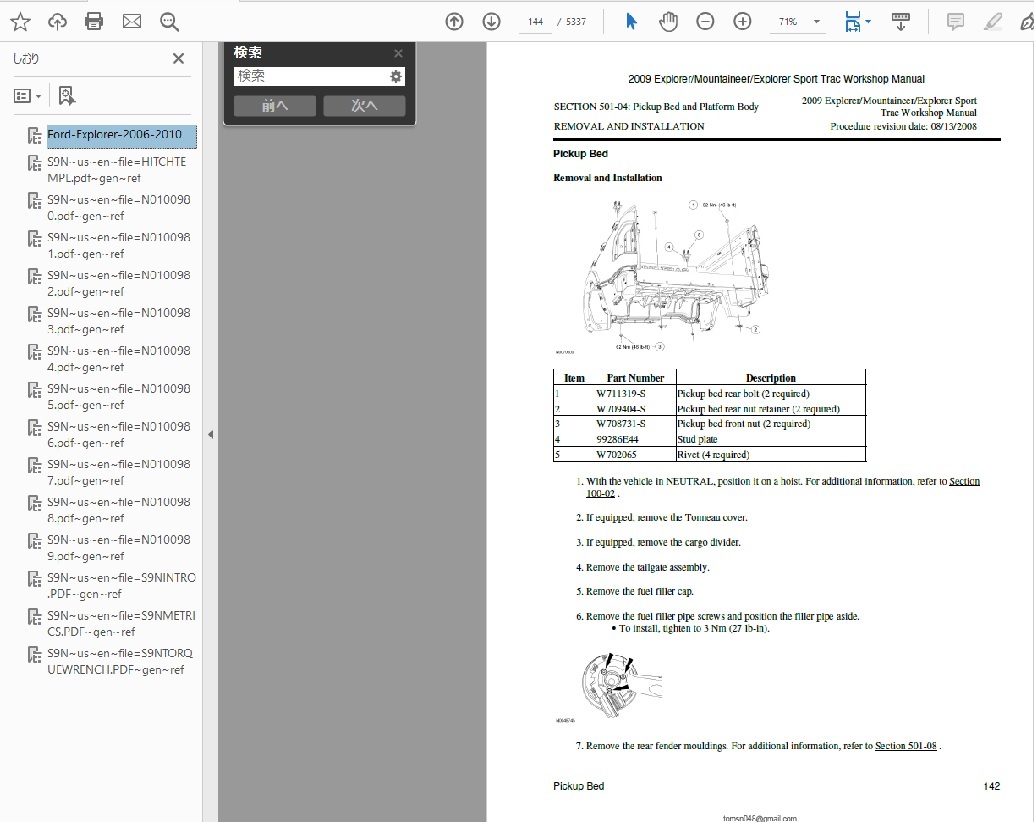Open bookmark file=N0100987.pdf
The width and height of the screenshot is (1034, 822).
pyautogui.click(x=119, y=472)
